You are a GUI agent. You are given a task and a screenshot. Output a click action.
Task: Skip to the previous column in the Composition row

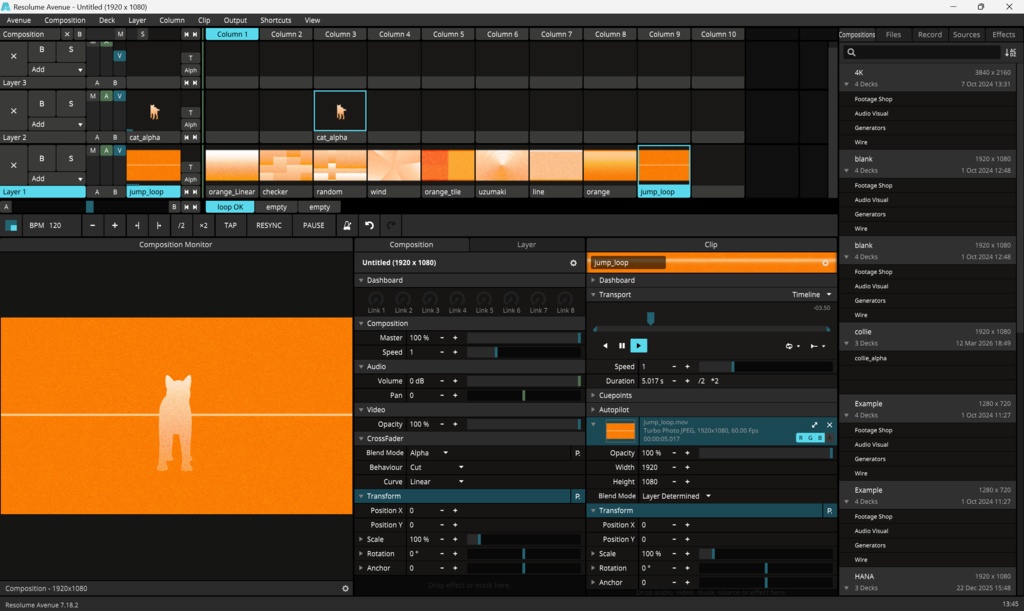coord(186,34)
